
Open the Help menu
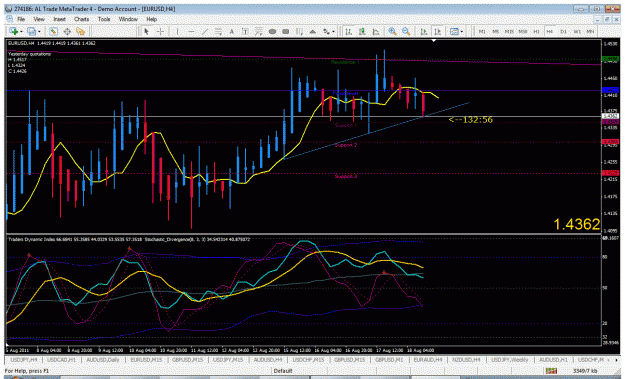point(151,19)
